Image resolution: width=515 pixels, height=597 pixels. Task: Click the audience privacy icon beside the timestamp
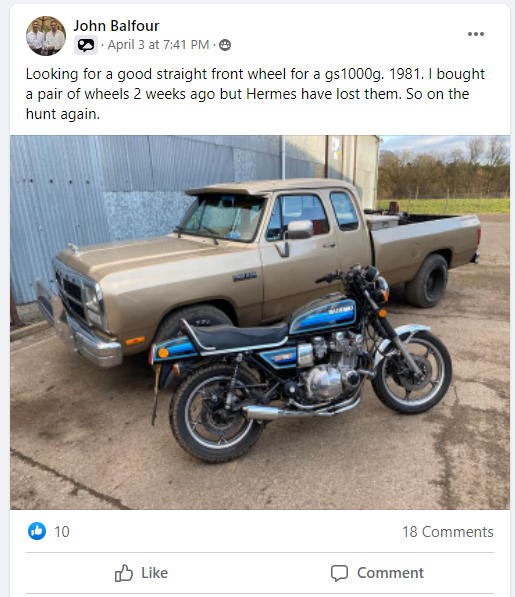225,45
